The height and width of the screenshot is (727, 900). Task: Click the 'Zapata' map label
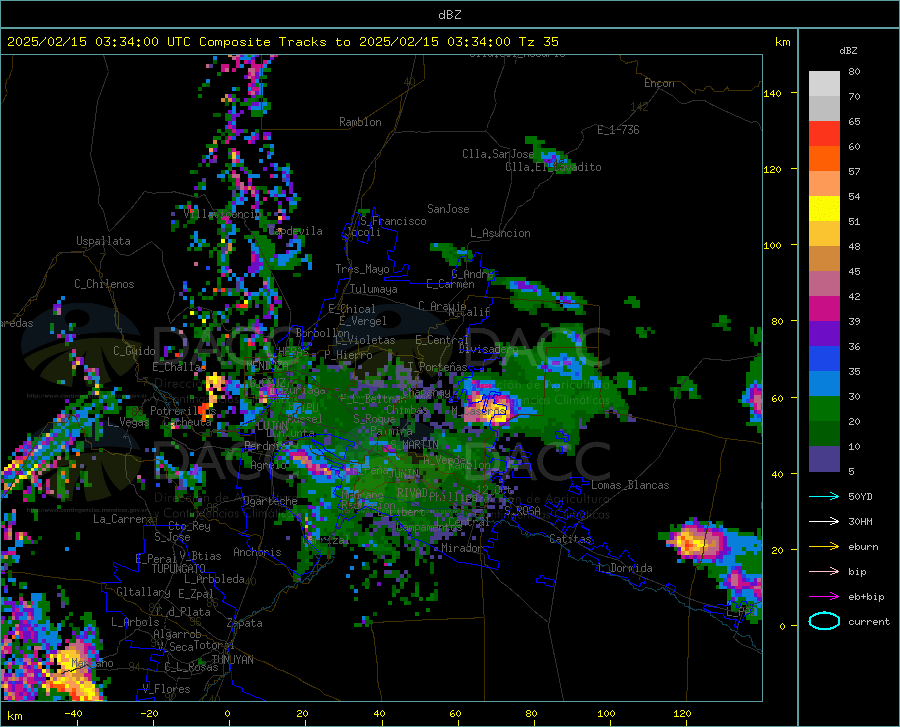[x=245, y=623]
